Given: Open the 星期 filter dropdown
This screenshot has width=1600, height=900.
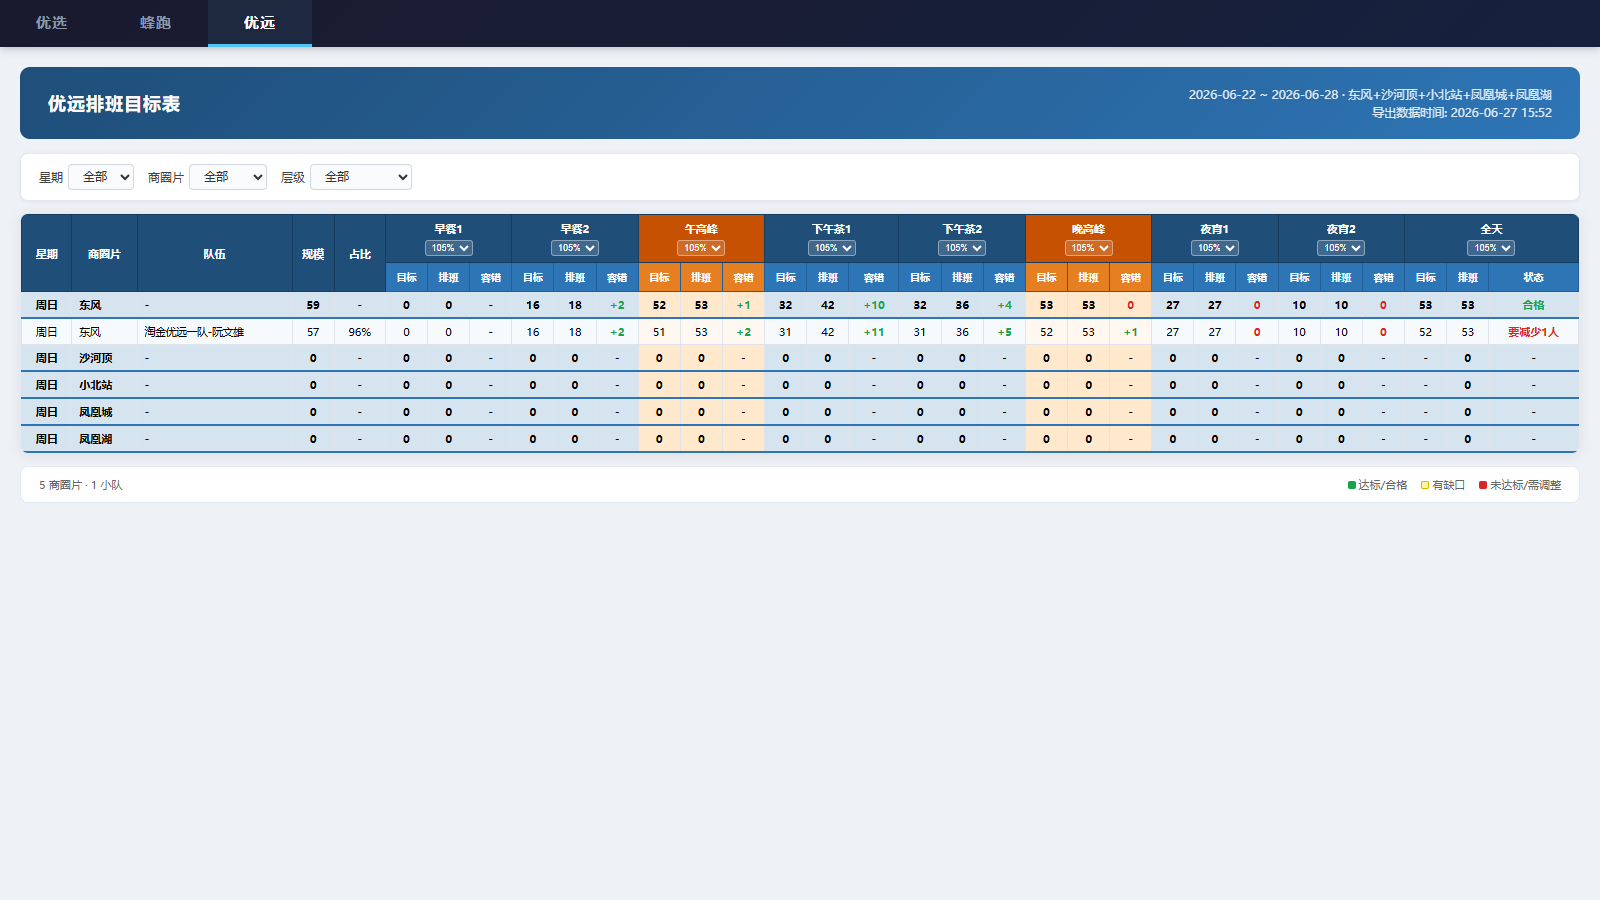Looking at the screenshot, I should [x=101, y=177].
